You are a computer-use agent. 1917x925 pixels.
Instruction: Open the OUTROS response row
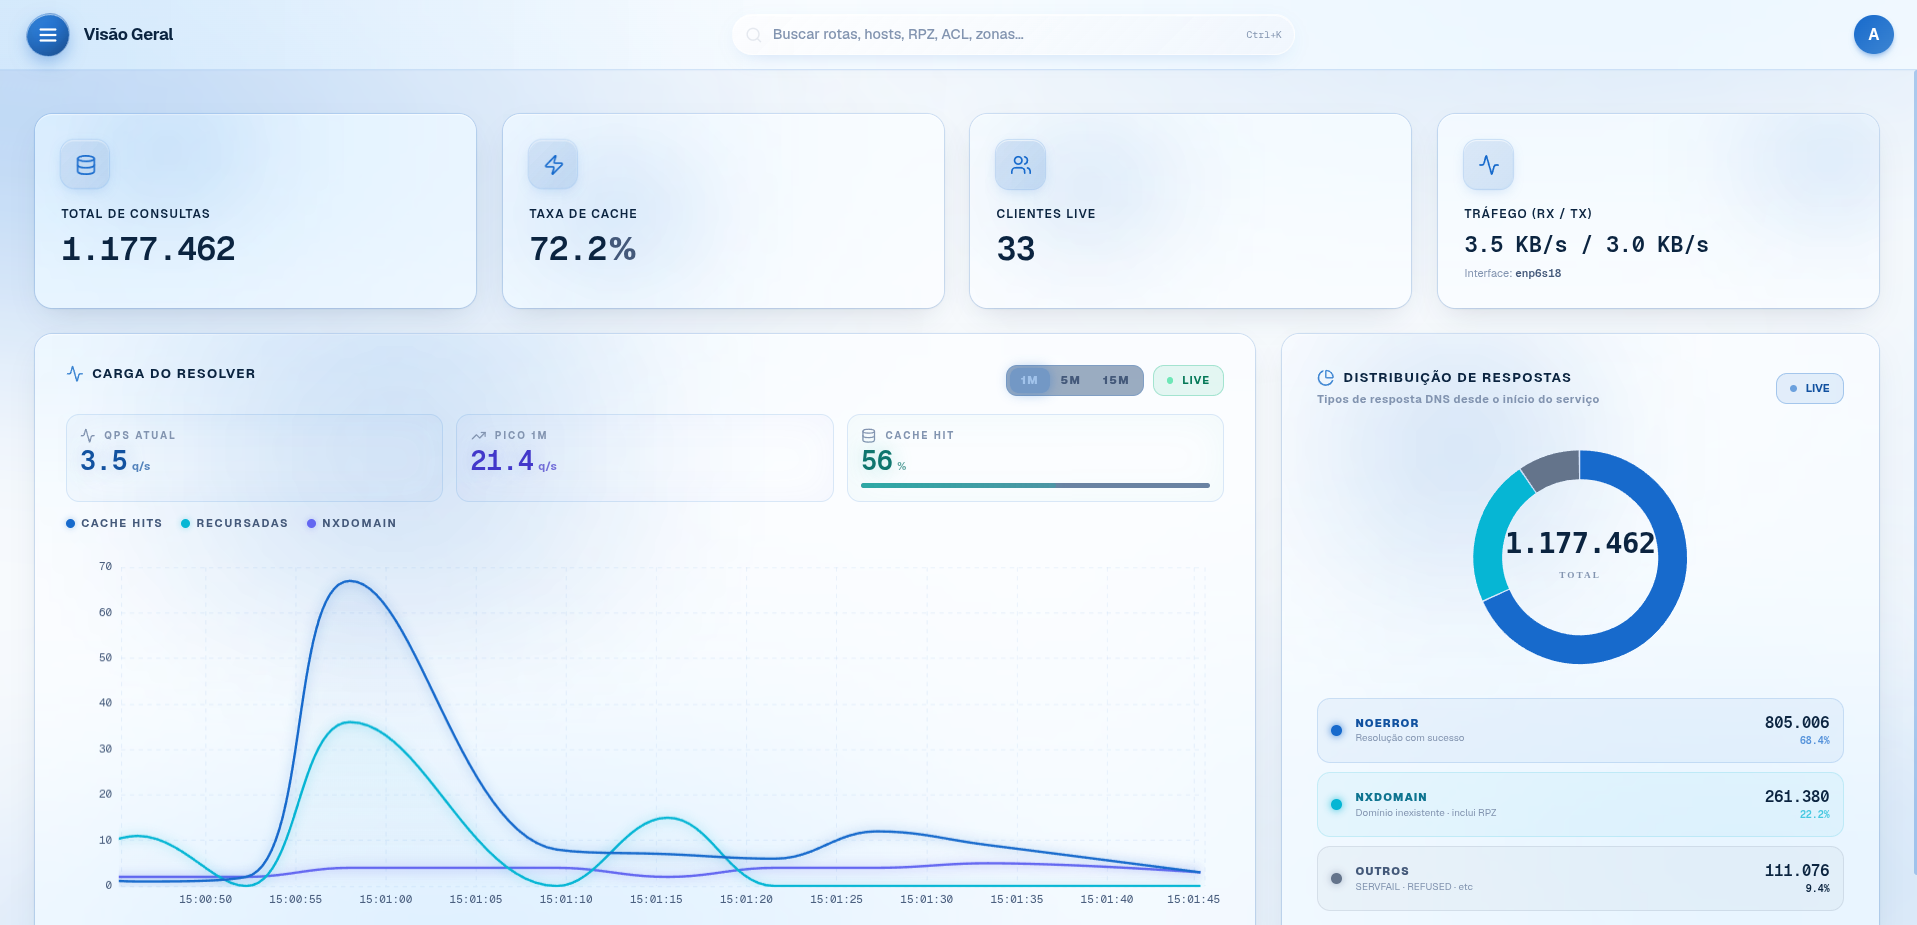[1580, 878]
